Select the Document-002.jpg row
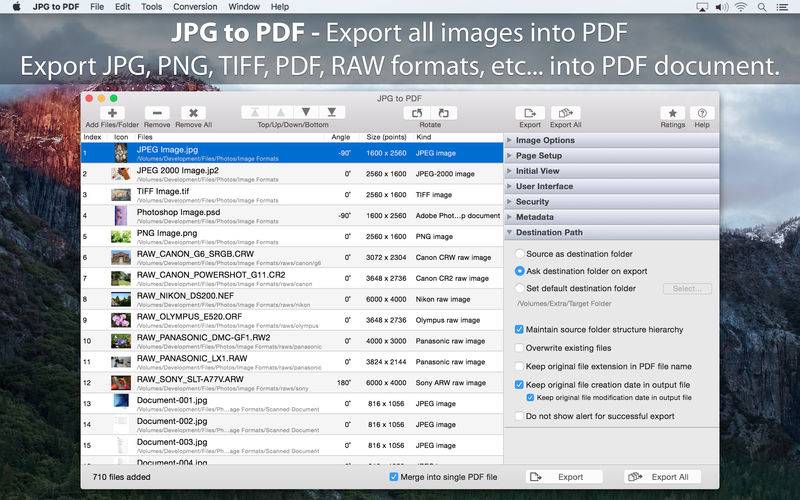Screen dimensions: 800x500 point(292,424)
